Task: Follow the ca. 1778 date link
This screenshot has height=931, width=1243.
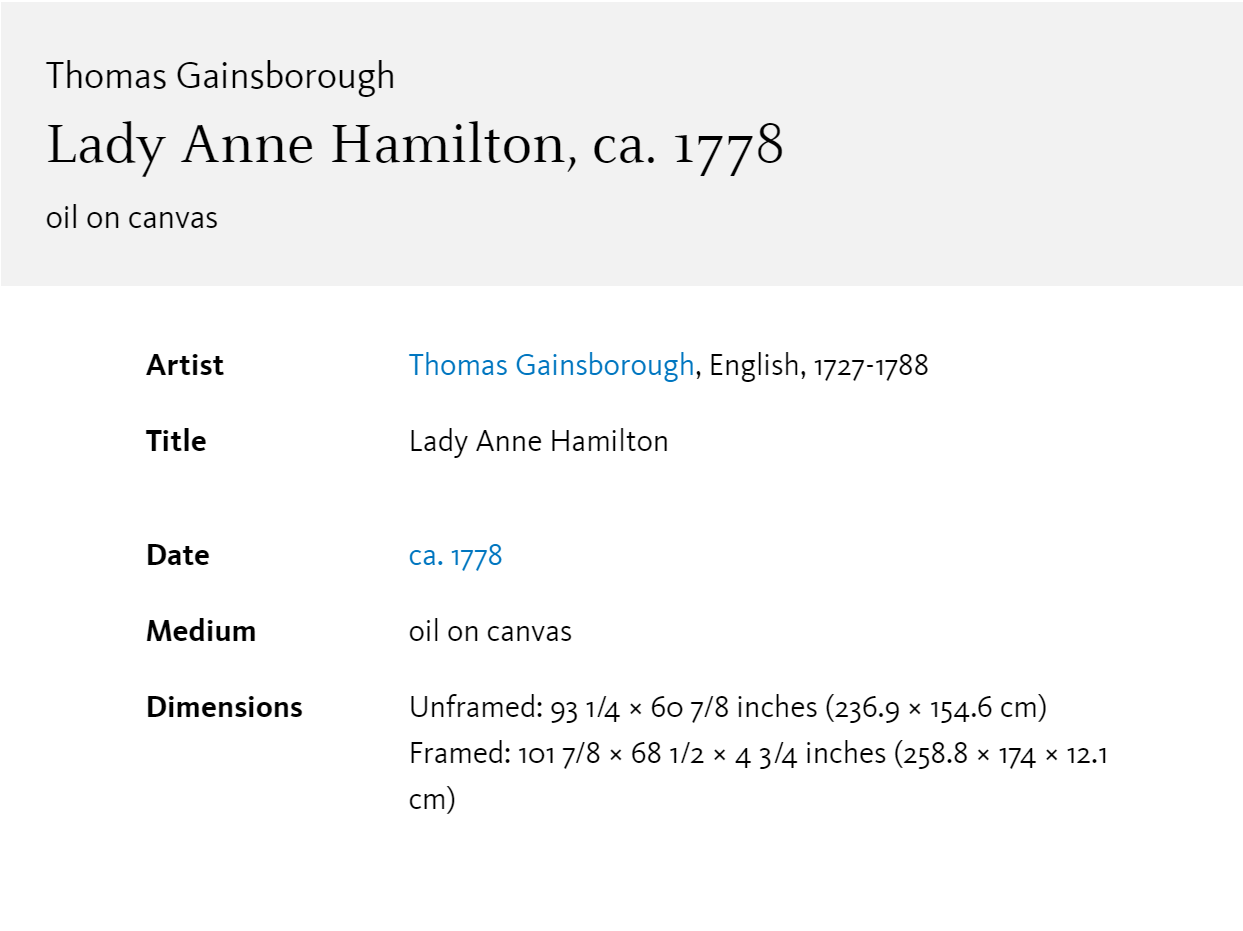Action: pyautogui.click(x=455, y=555)
